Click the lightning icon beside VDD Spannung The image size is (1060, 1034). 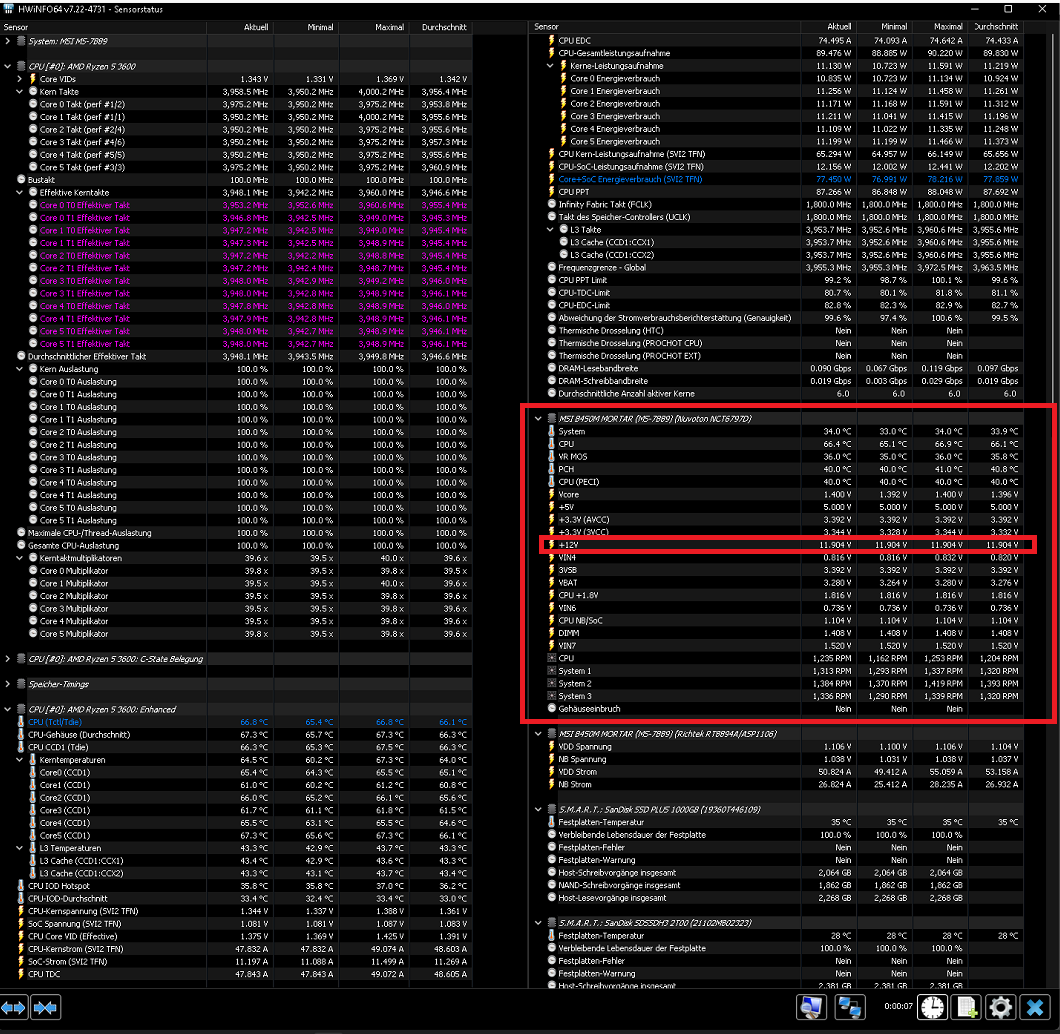(551, 747)
